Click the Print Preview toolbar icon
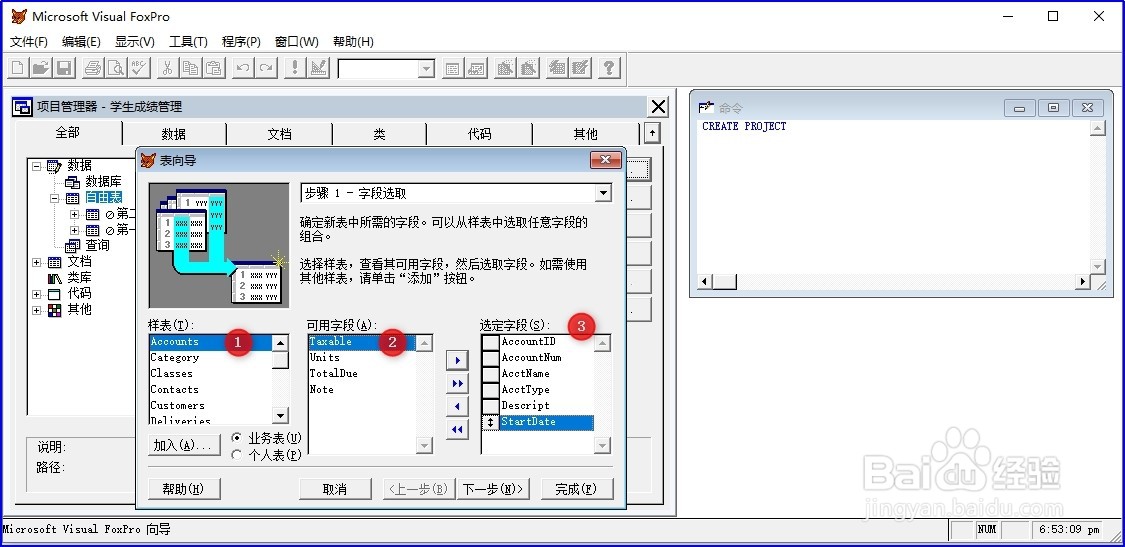The image size is (1125, 547). [116, 68]
